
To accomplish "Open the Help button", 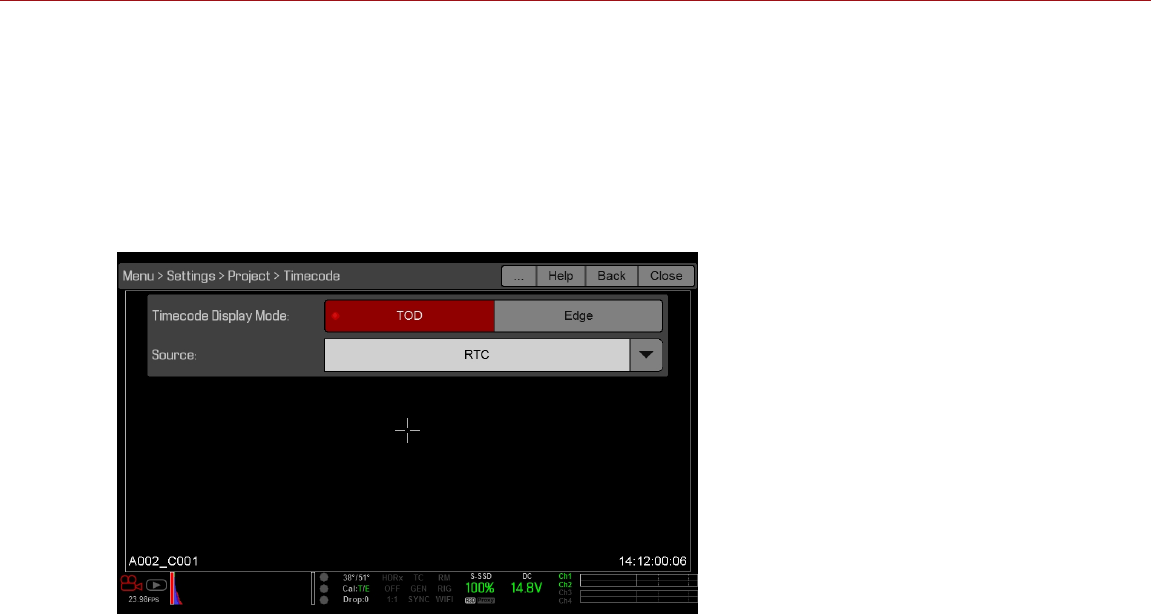I will [561, 276].
